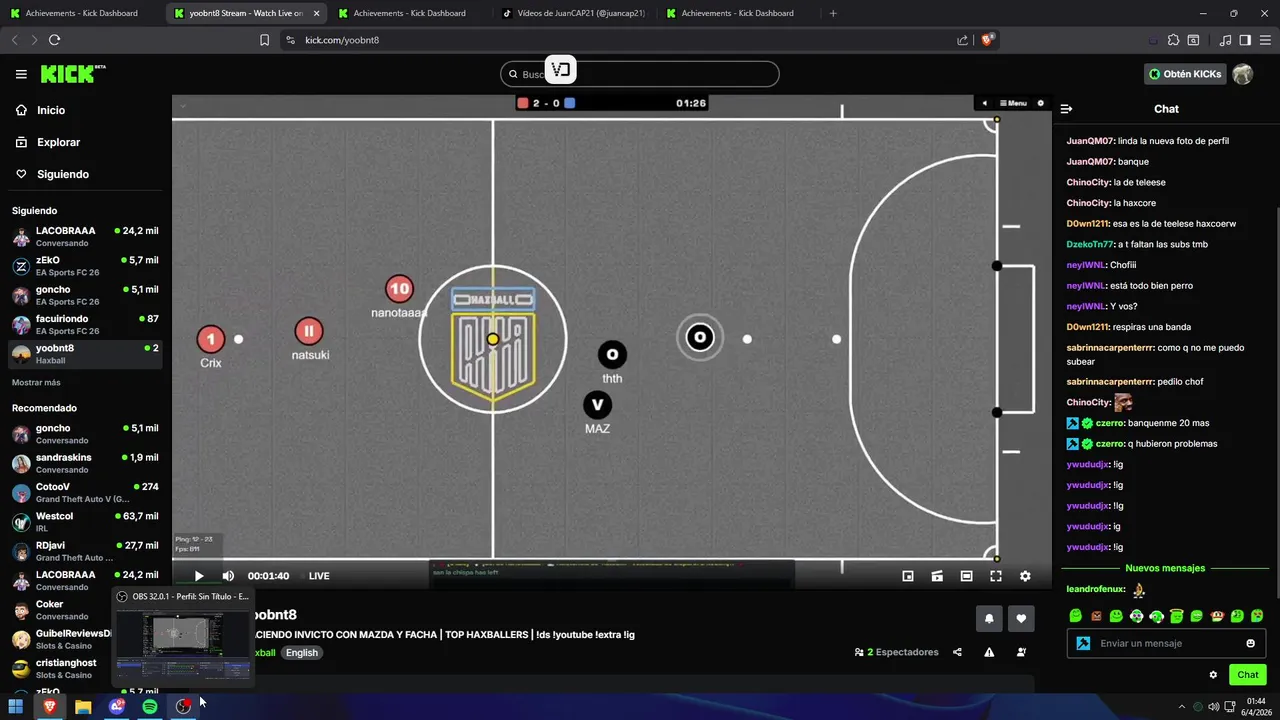Click the OBS 32.0.1 taskbar preview thumbnail
Image resolution: width=1280 pixels, height=720 pixels.
click(x=182, y=637)
